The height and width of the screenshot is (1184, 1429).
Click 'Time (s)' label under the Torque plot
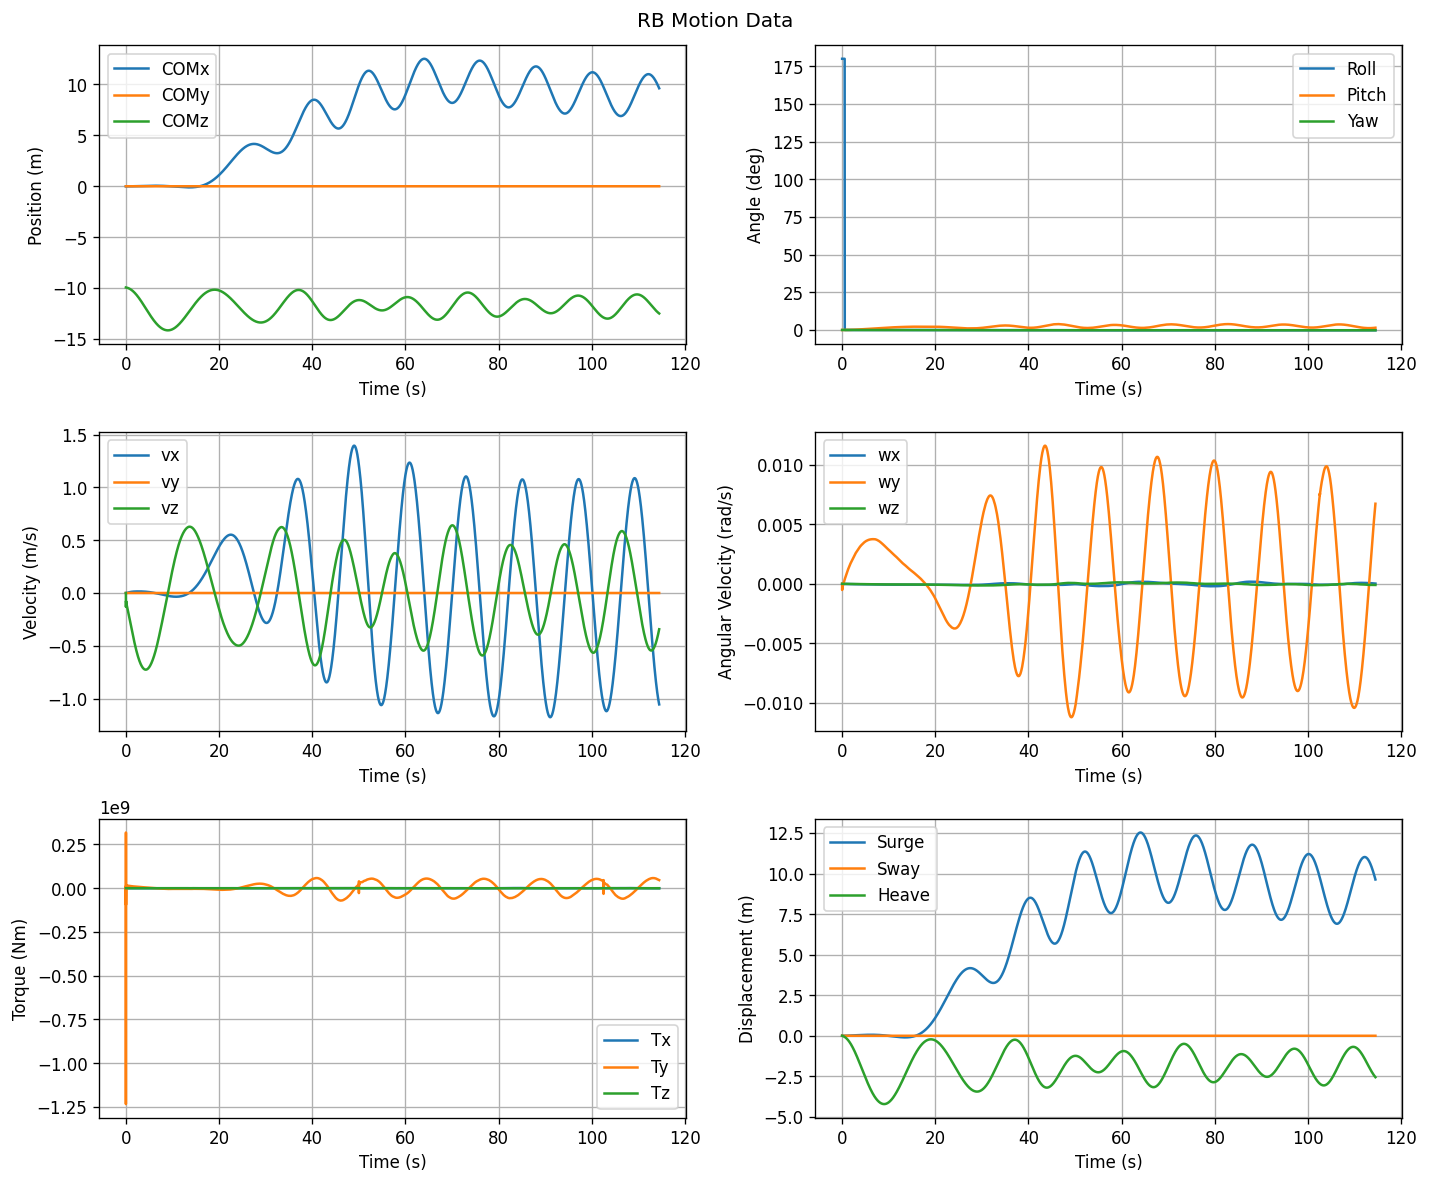(x=393, y=1162)
